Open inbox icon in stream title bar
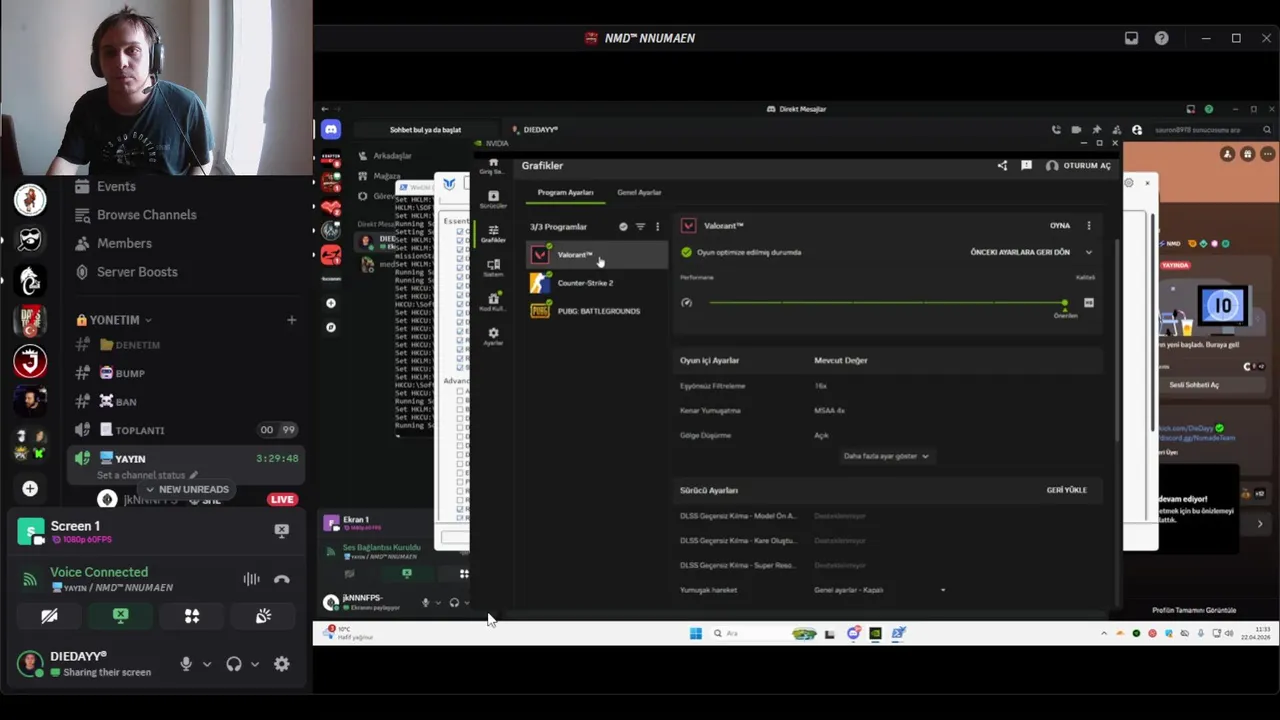The height and width of the screenshot is (720, 1280). pyautogui.click(x=1131, y=38)
